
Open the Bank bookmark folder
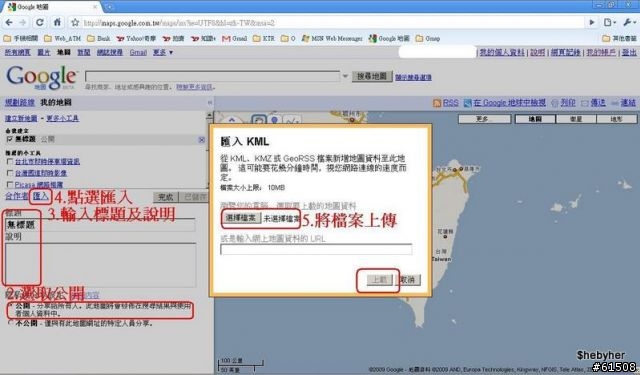(99, 38)
